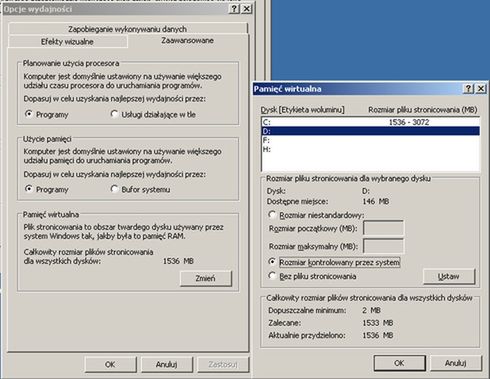This screenshot has width=490, height=379.
Task: Select drive D: in paging file list
Action: (371, 131)
